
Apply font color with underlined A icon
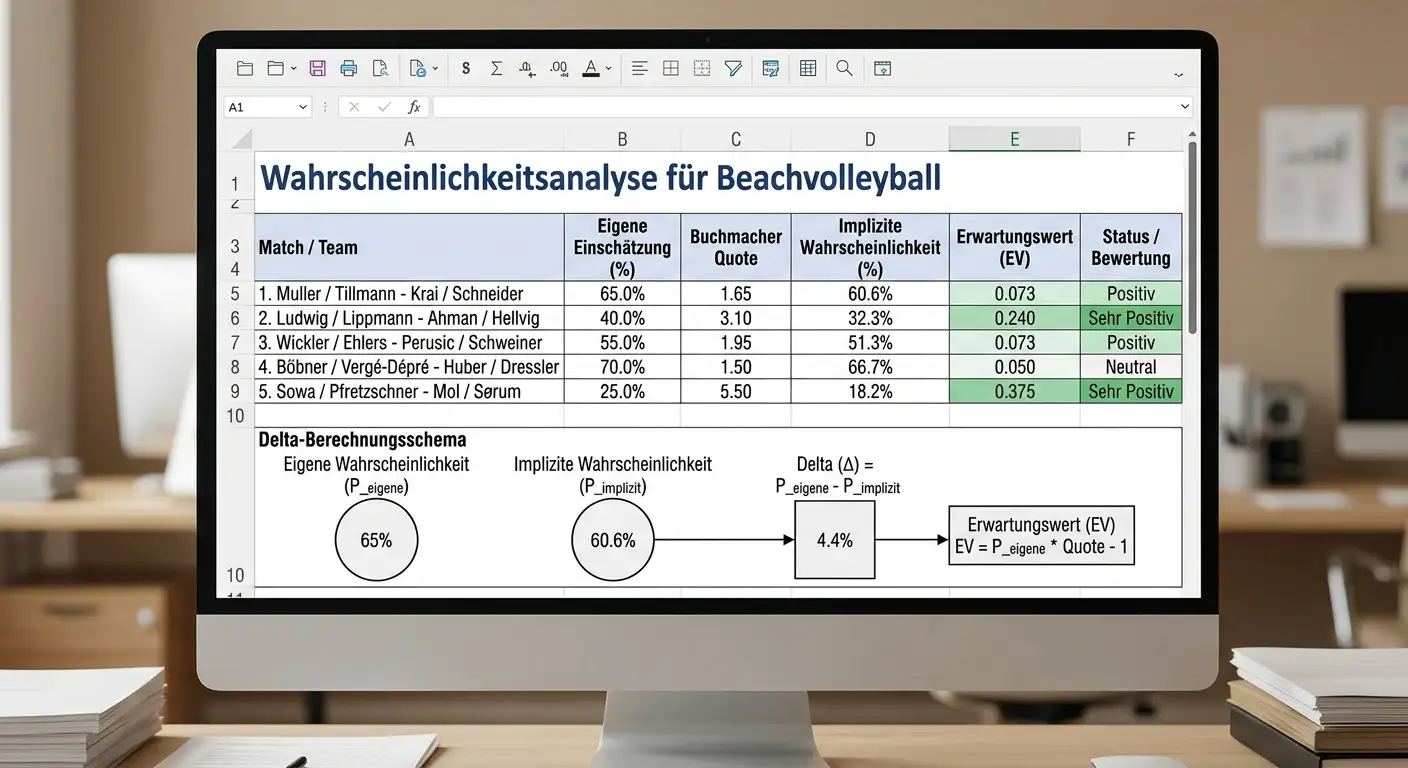pyautogui.click(x=591, y=69)
